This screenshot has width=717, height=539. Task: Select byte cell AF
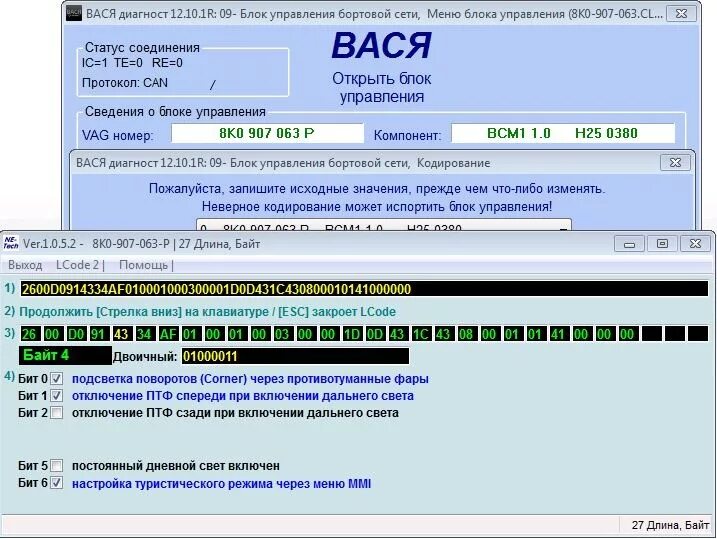[x=167, y=334]
